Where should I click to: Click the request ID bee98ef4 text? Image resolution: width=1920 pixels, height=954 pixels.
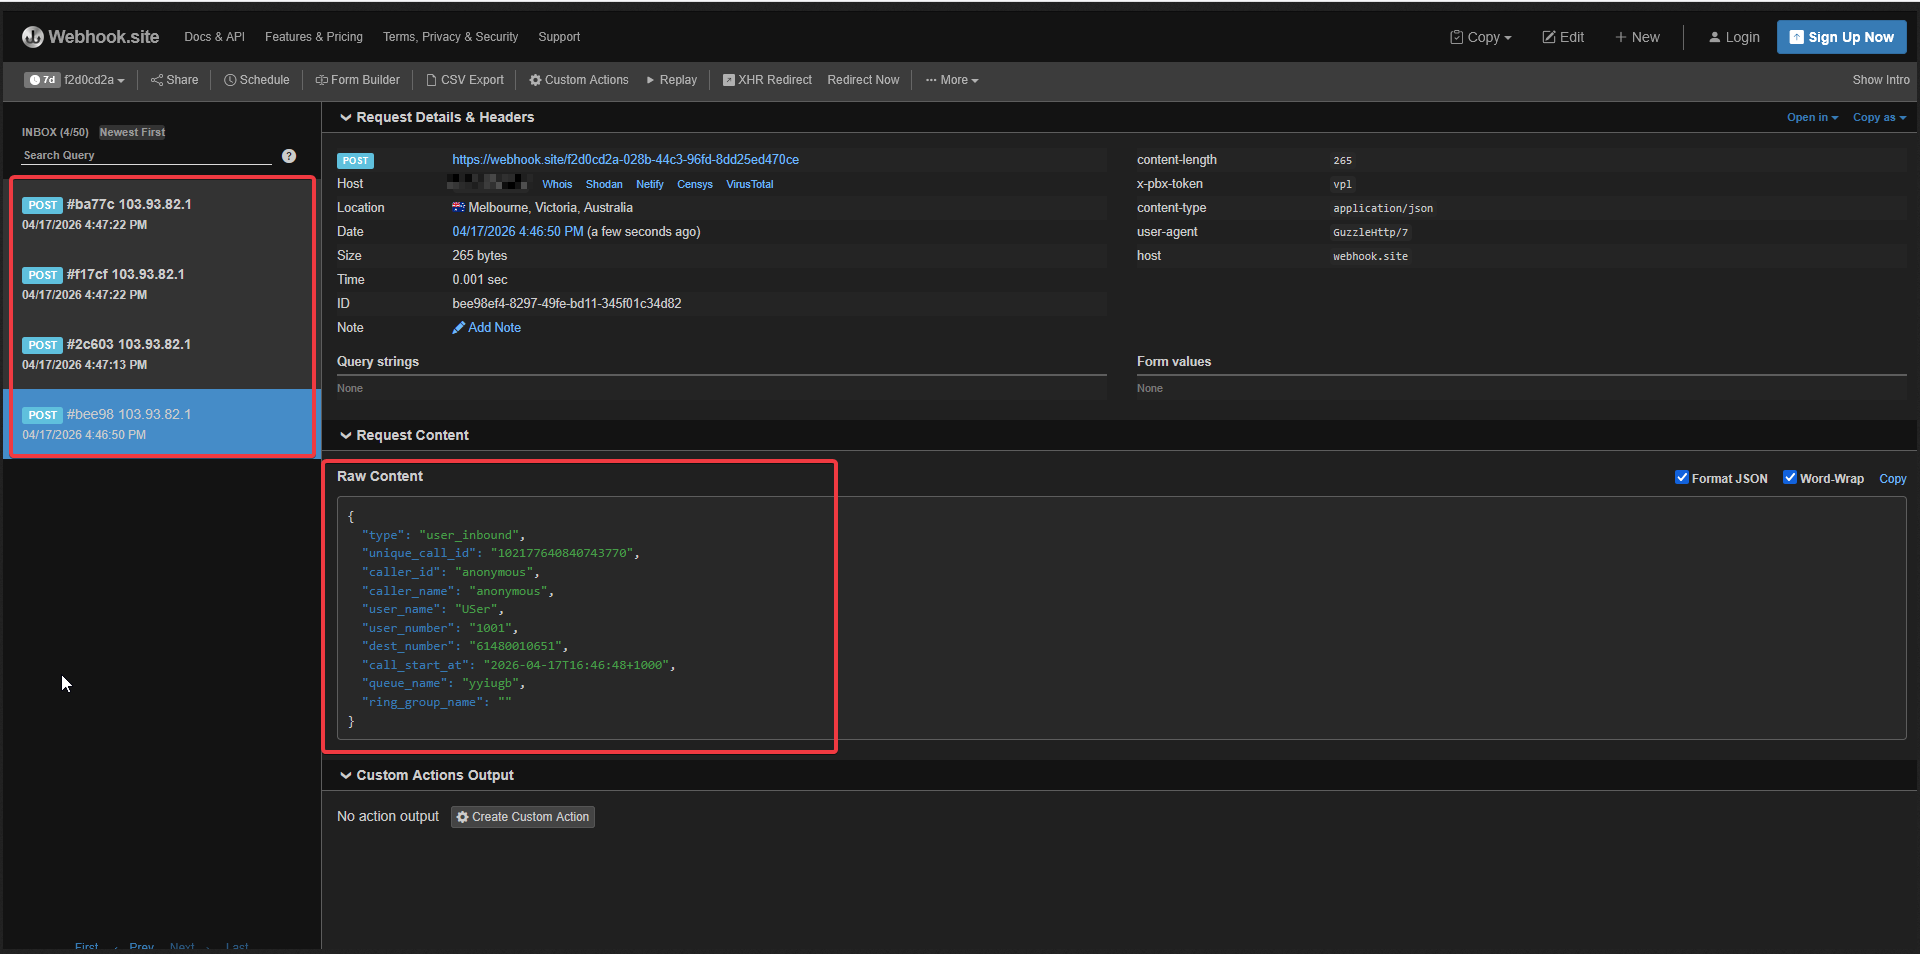(567, 304)
